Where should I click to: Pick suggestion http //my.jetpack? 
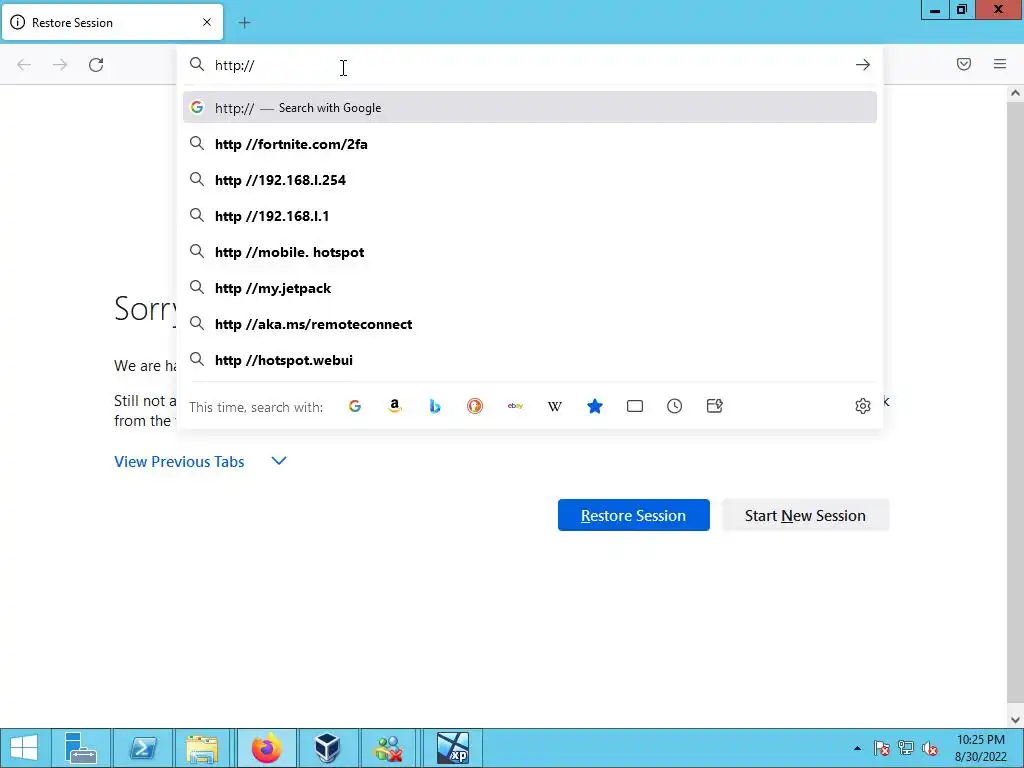coord(530,288)
